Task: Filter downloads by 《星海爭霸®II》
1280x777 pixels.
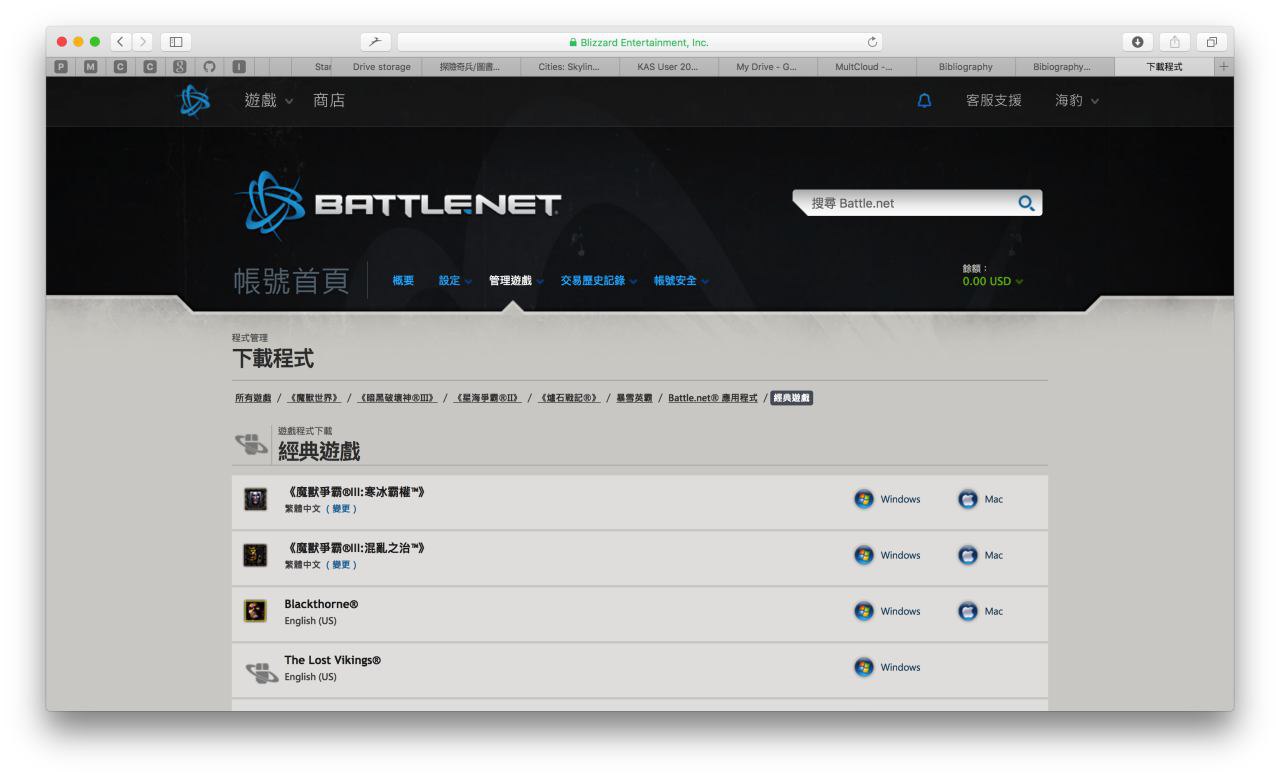Action: click(x=487, y=398)
